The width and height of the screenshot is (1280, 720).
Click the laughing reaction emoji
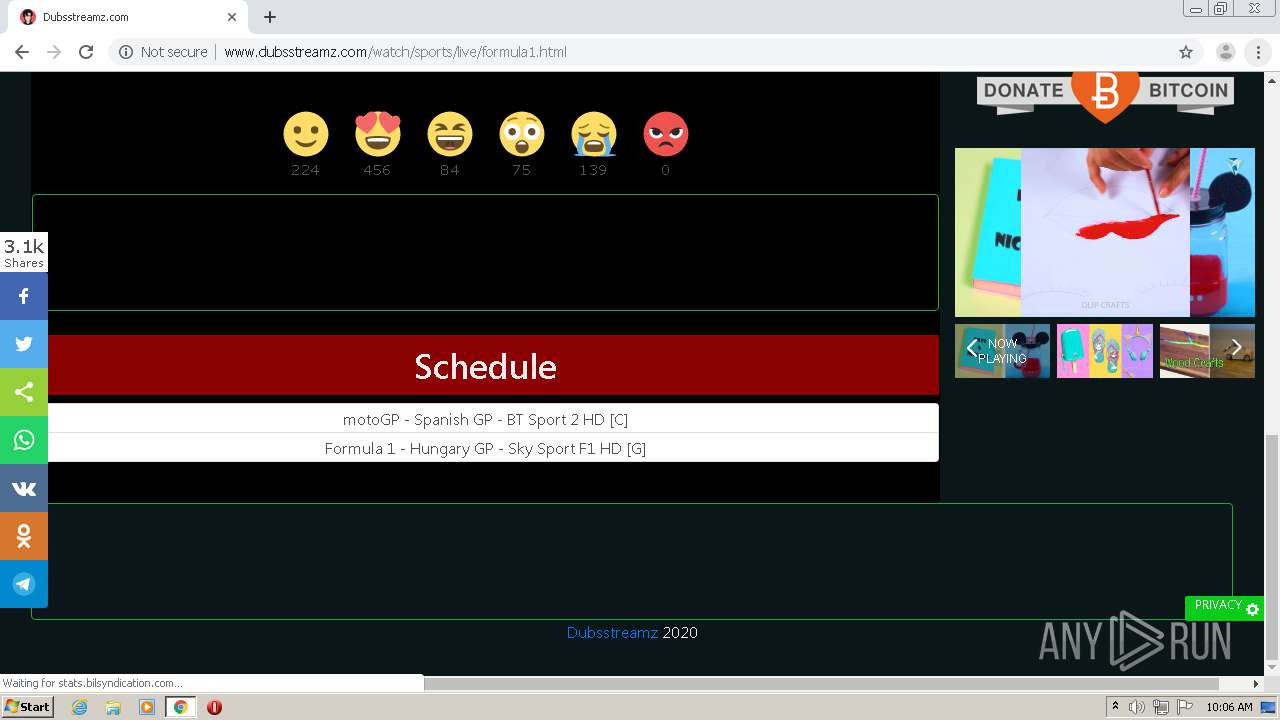[x=449, y=134]
